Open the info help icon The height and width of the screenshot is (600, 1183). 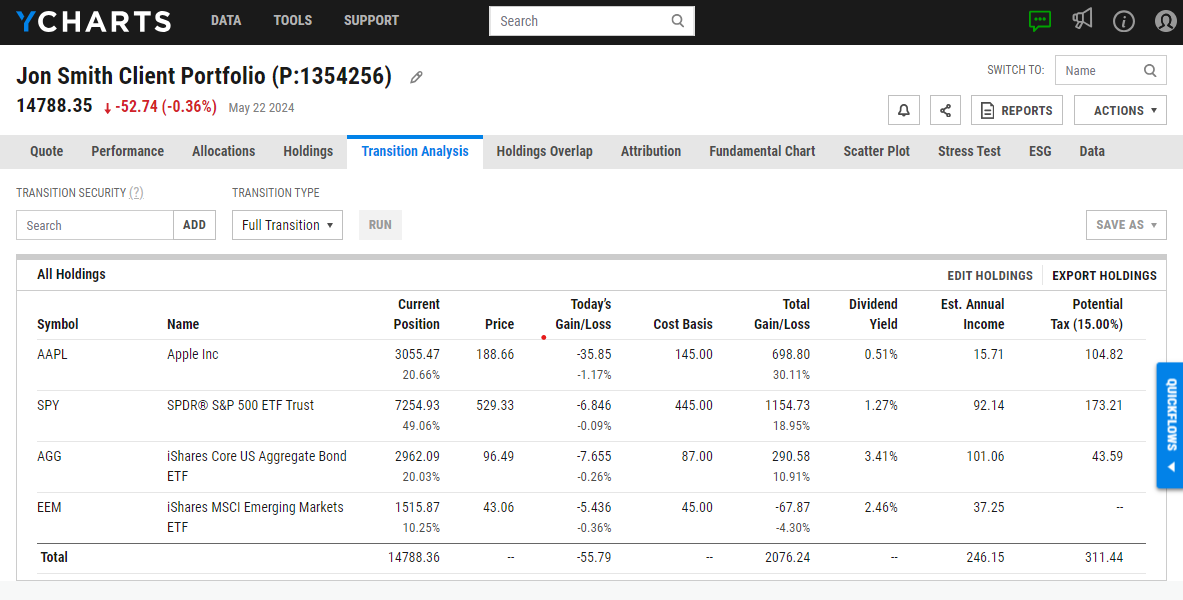(x=1123, y=20)
